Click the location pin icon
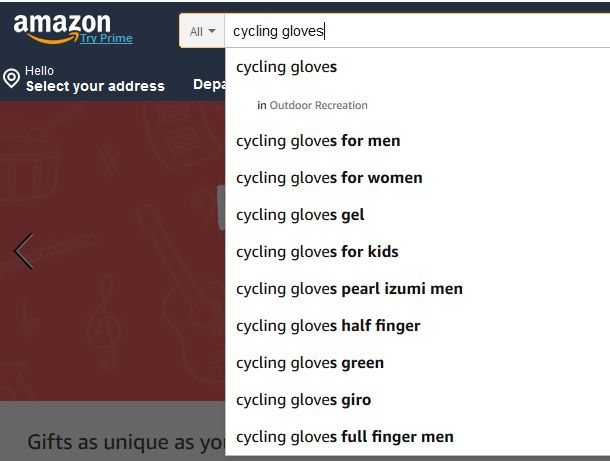Image resolution: width=610 pixels, height=461 pixels. click(12, 79)
